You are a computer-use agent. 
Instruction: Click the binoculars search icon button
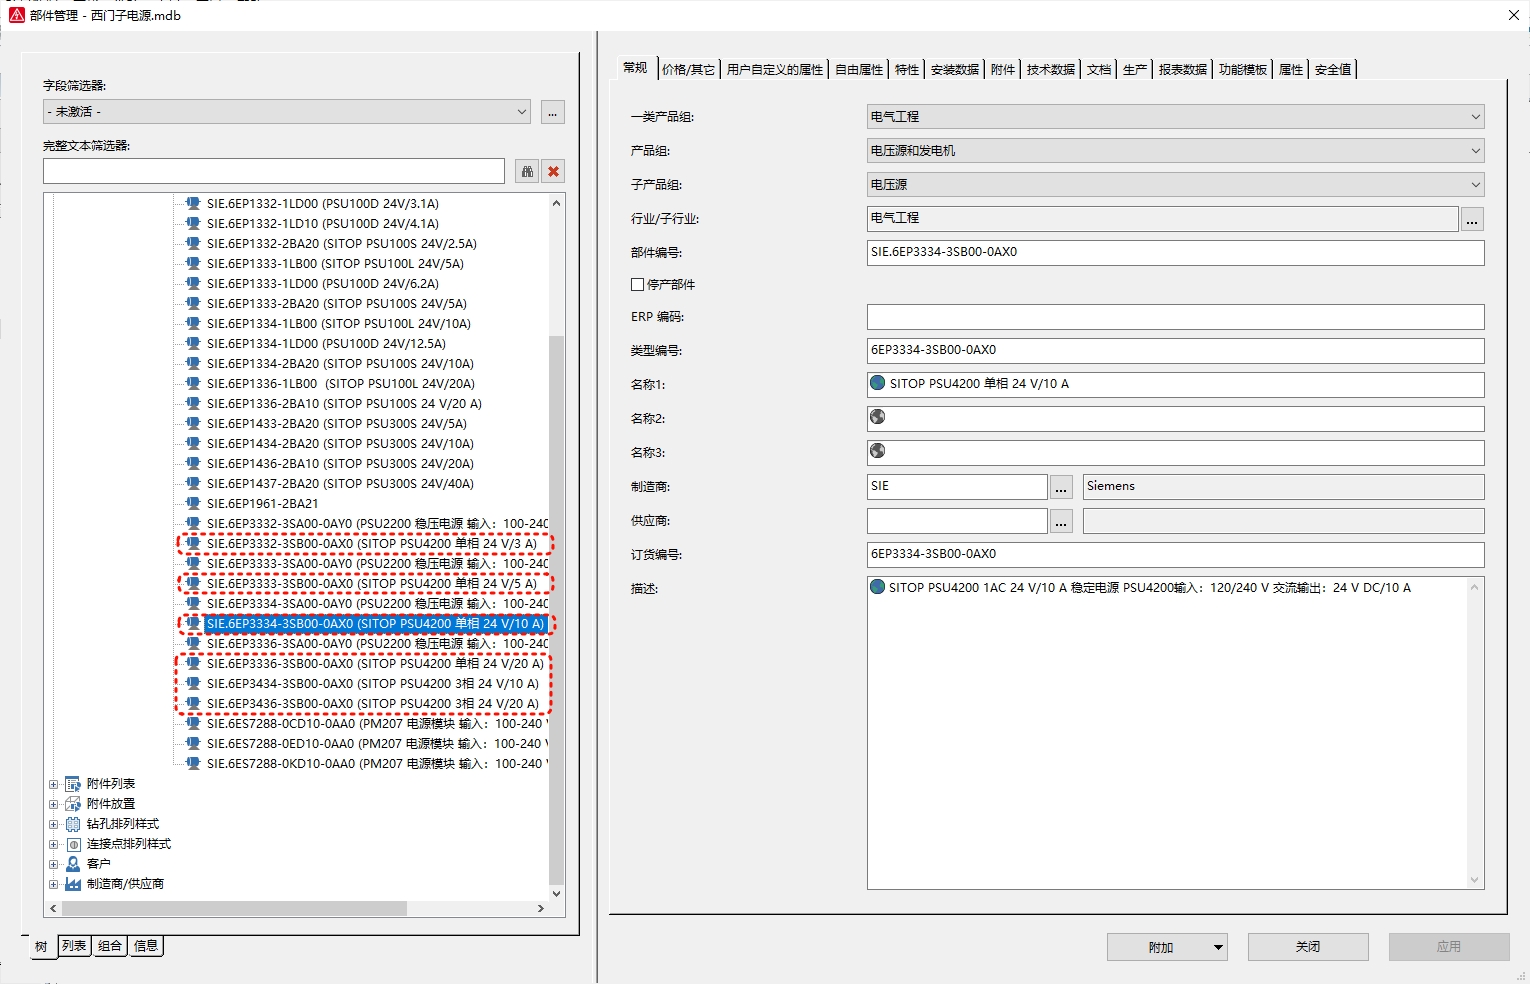point(527,171)
